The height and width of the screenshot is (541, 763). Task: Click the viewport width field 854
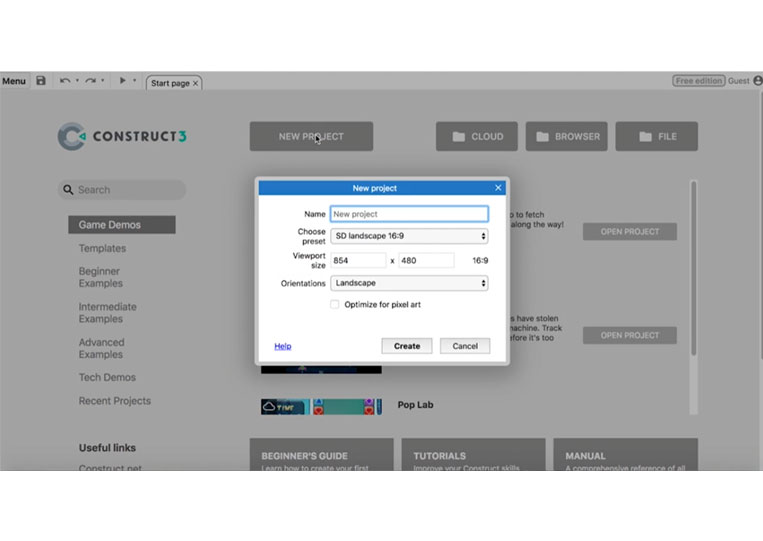pyautogui.click(x=358, y=261)
